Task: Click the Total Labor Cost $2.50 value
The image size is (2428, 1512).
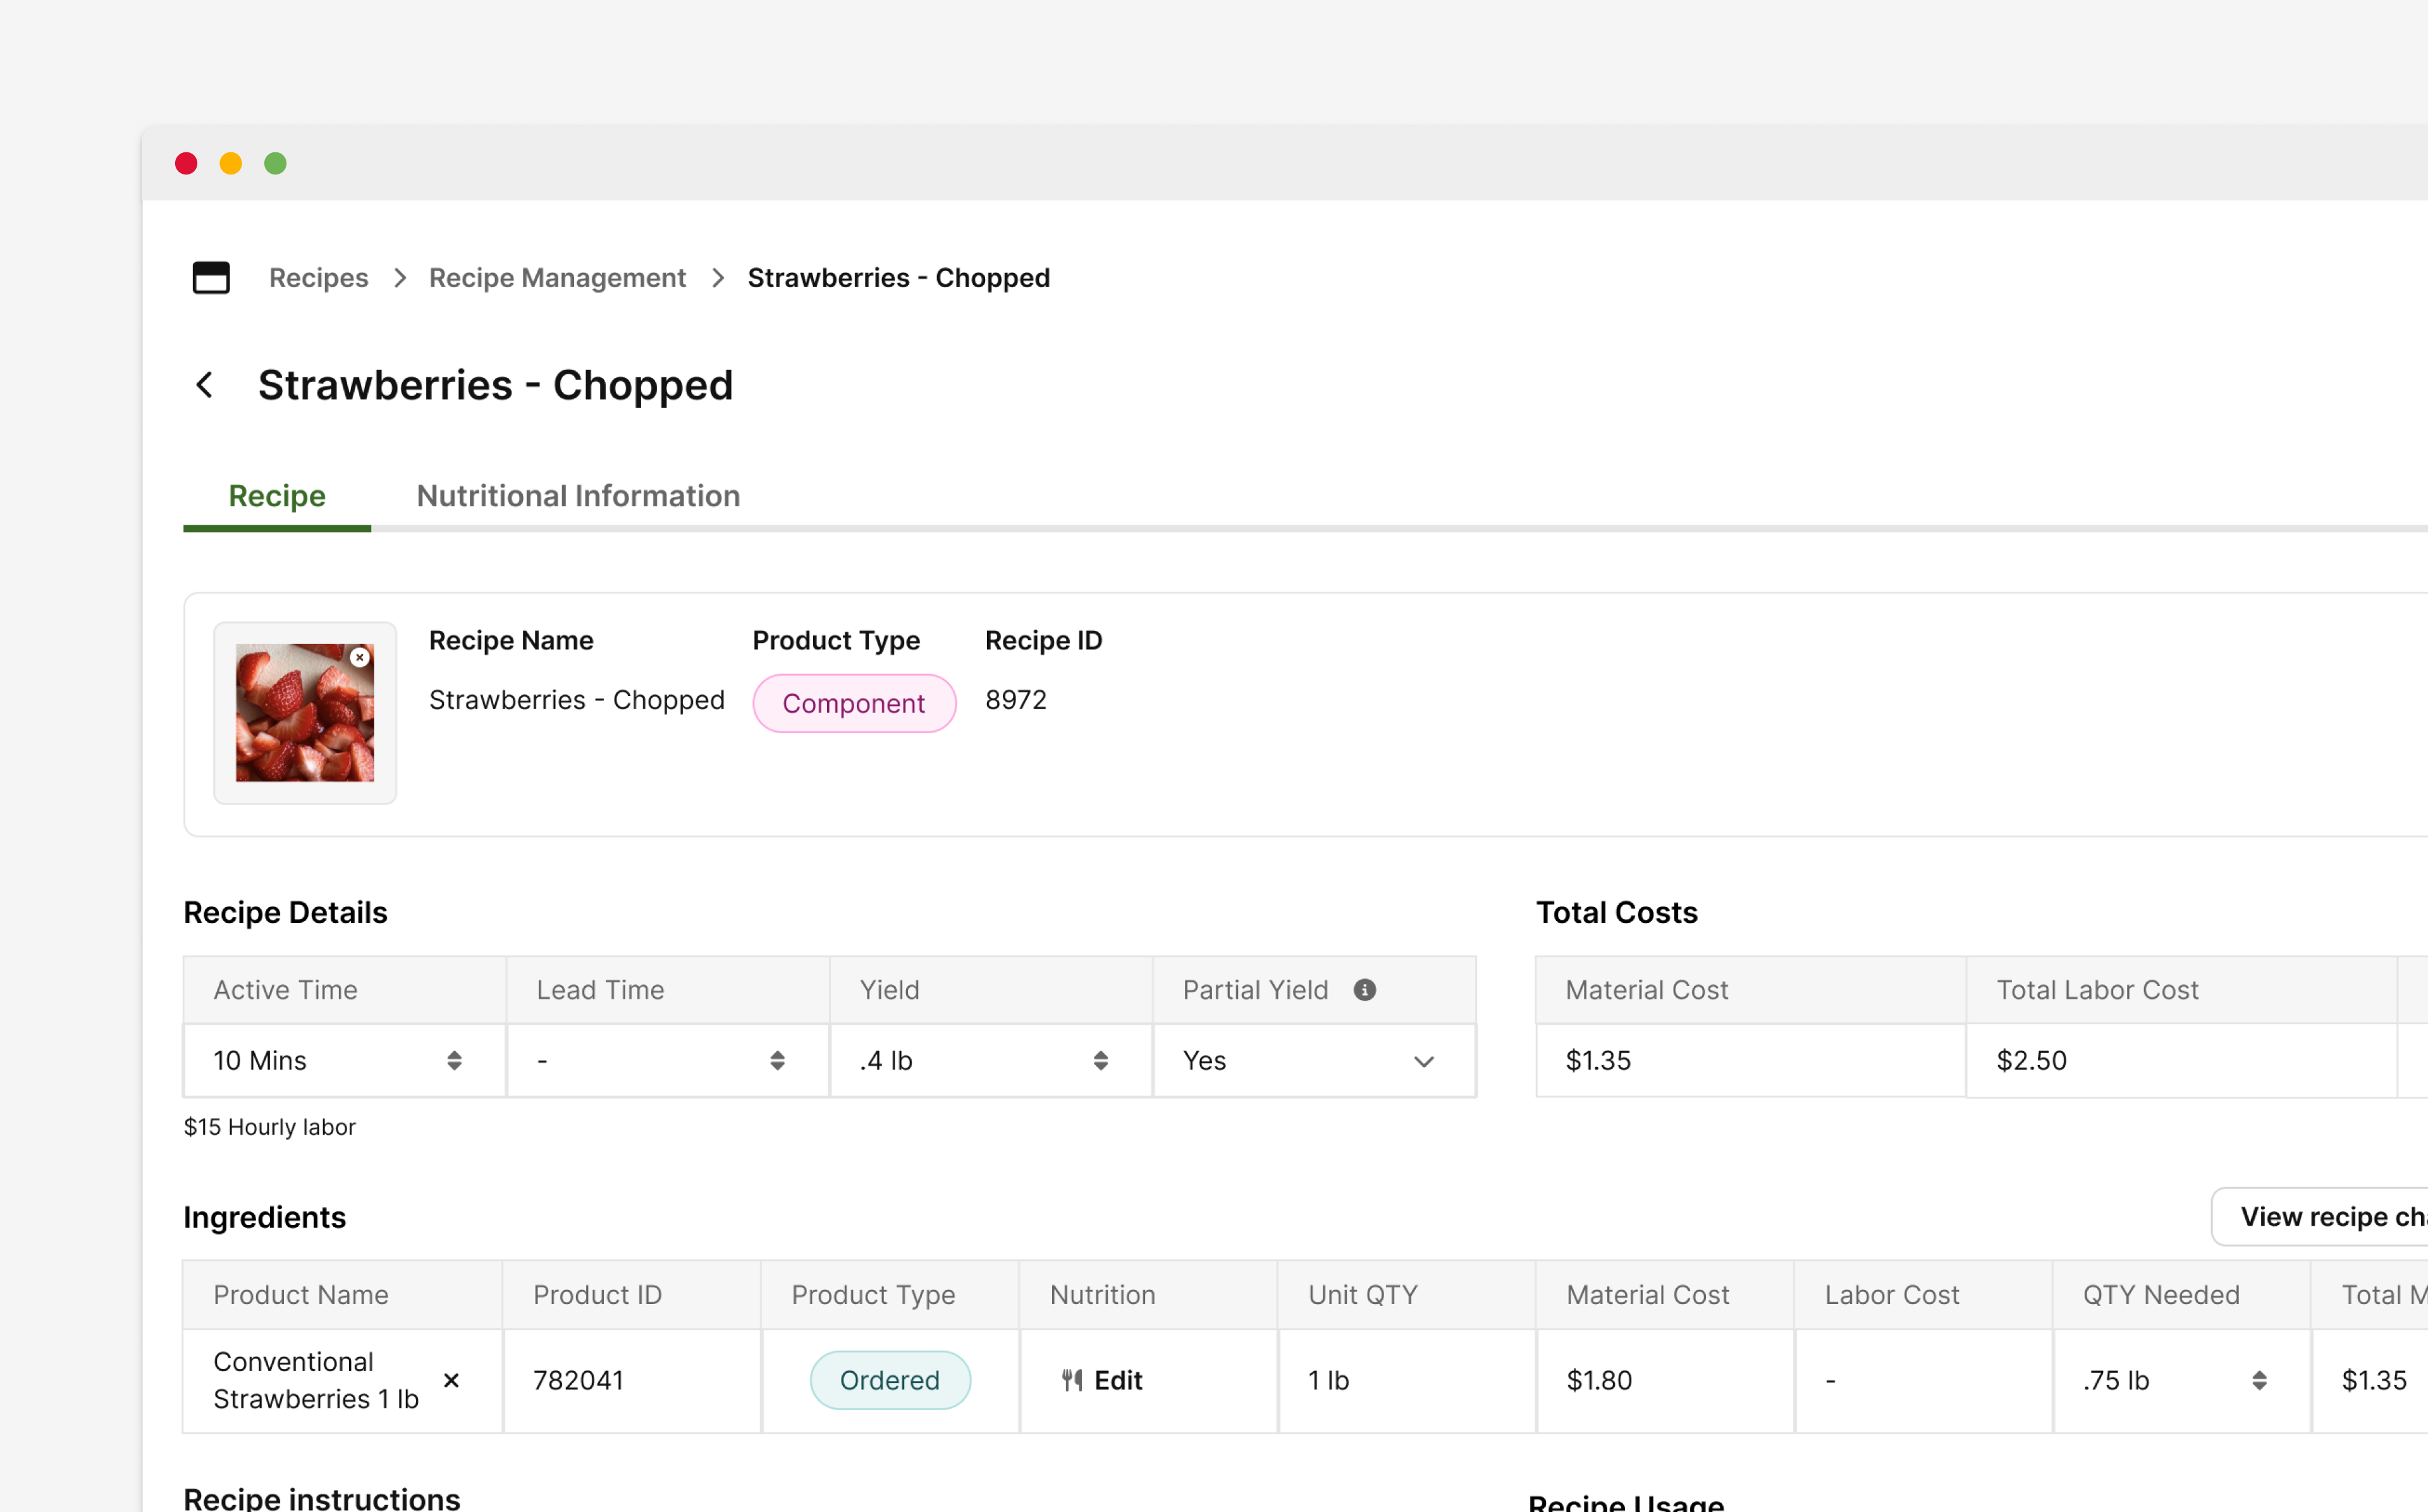Action: pyautogui.click(x=2032, y=1060)
